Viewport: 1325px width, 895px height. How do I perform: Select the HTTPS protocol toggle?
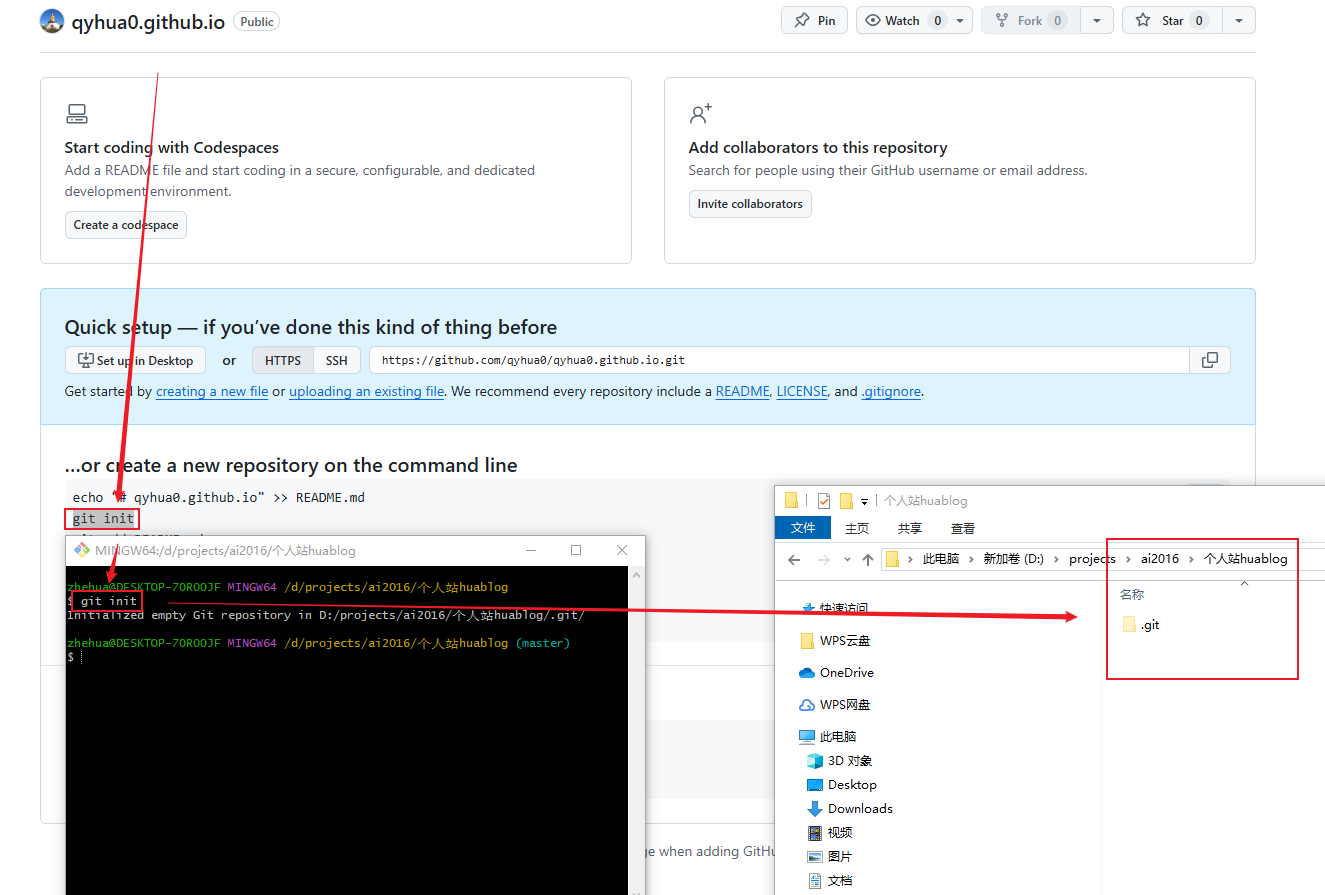point(282,360)
